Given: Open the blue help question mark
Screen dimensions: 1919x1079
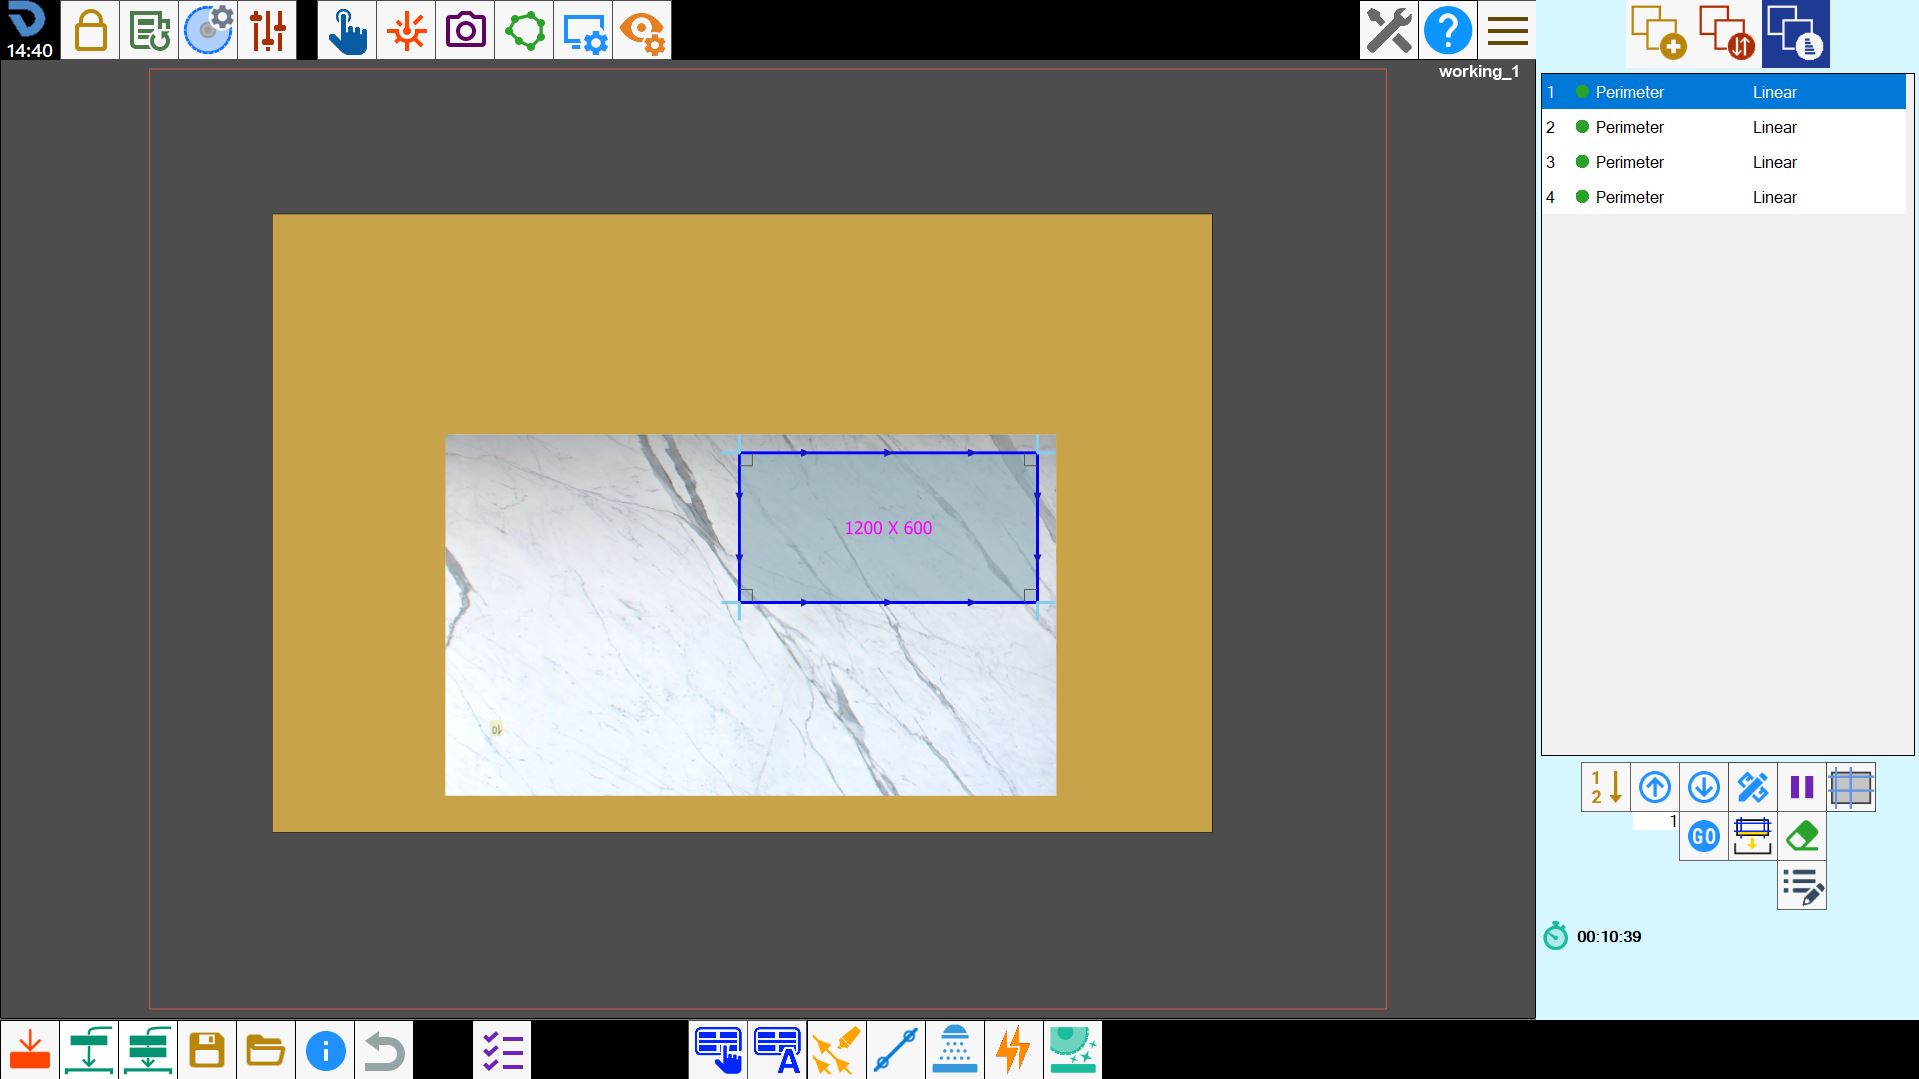Looking at the screenshot, I should (1448, 30).
